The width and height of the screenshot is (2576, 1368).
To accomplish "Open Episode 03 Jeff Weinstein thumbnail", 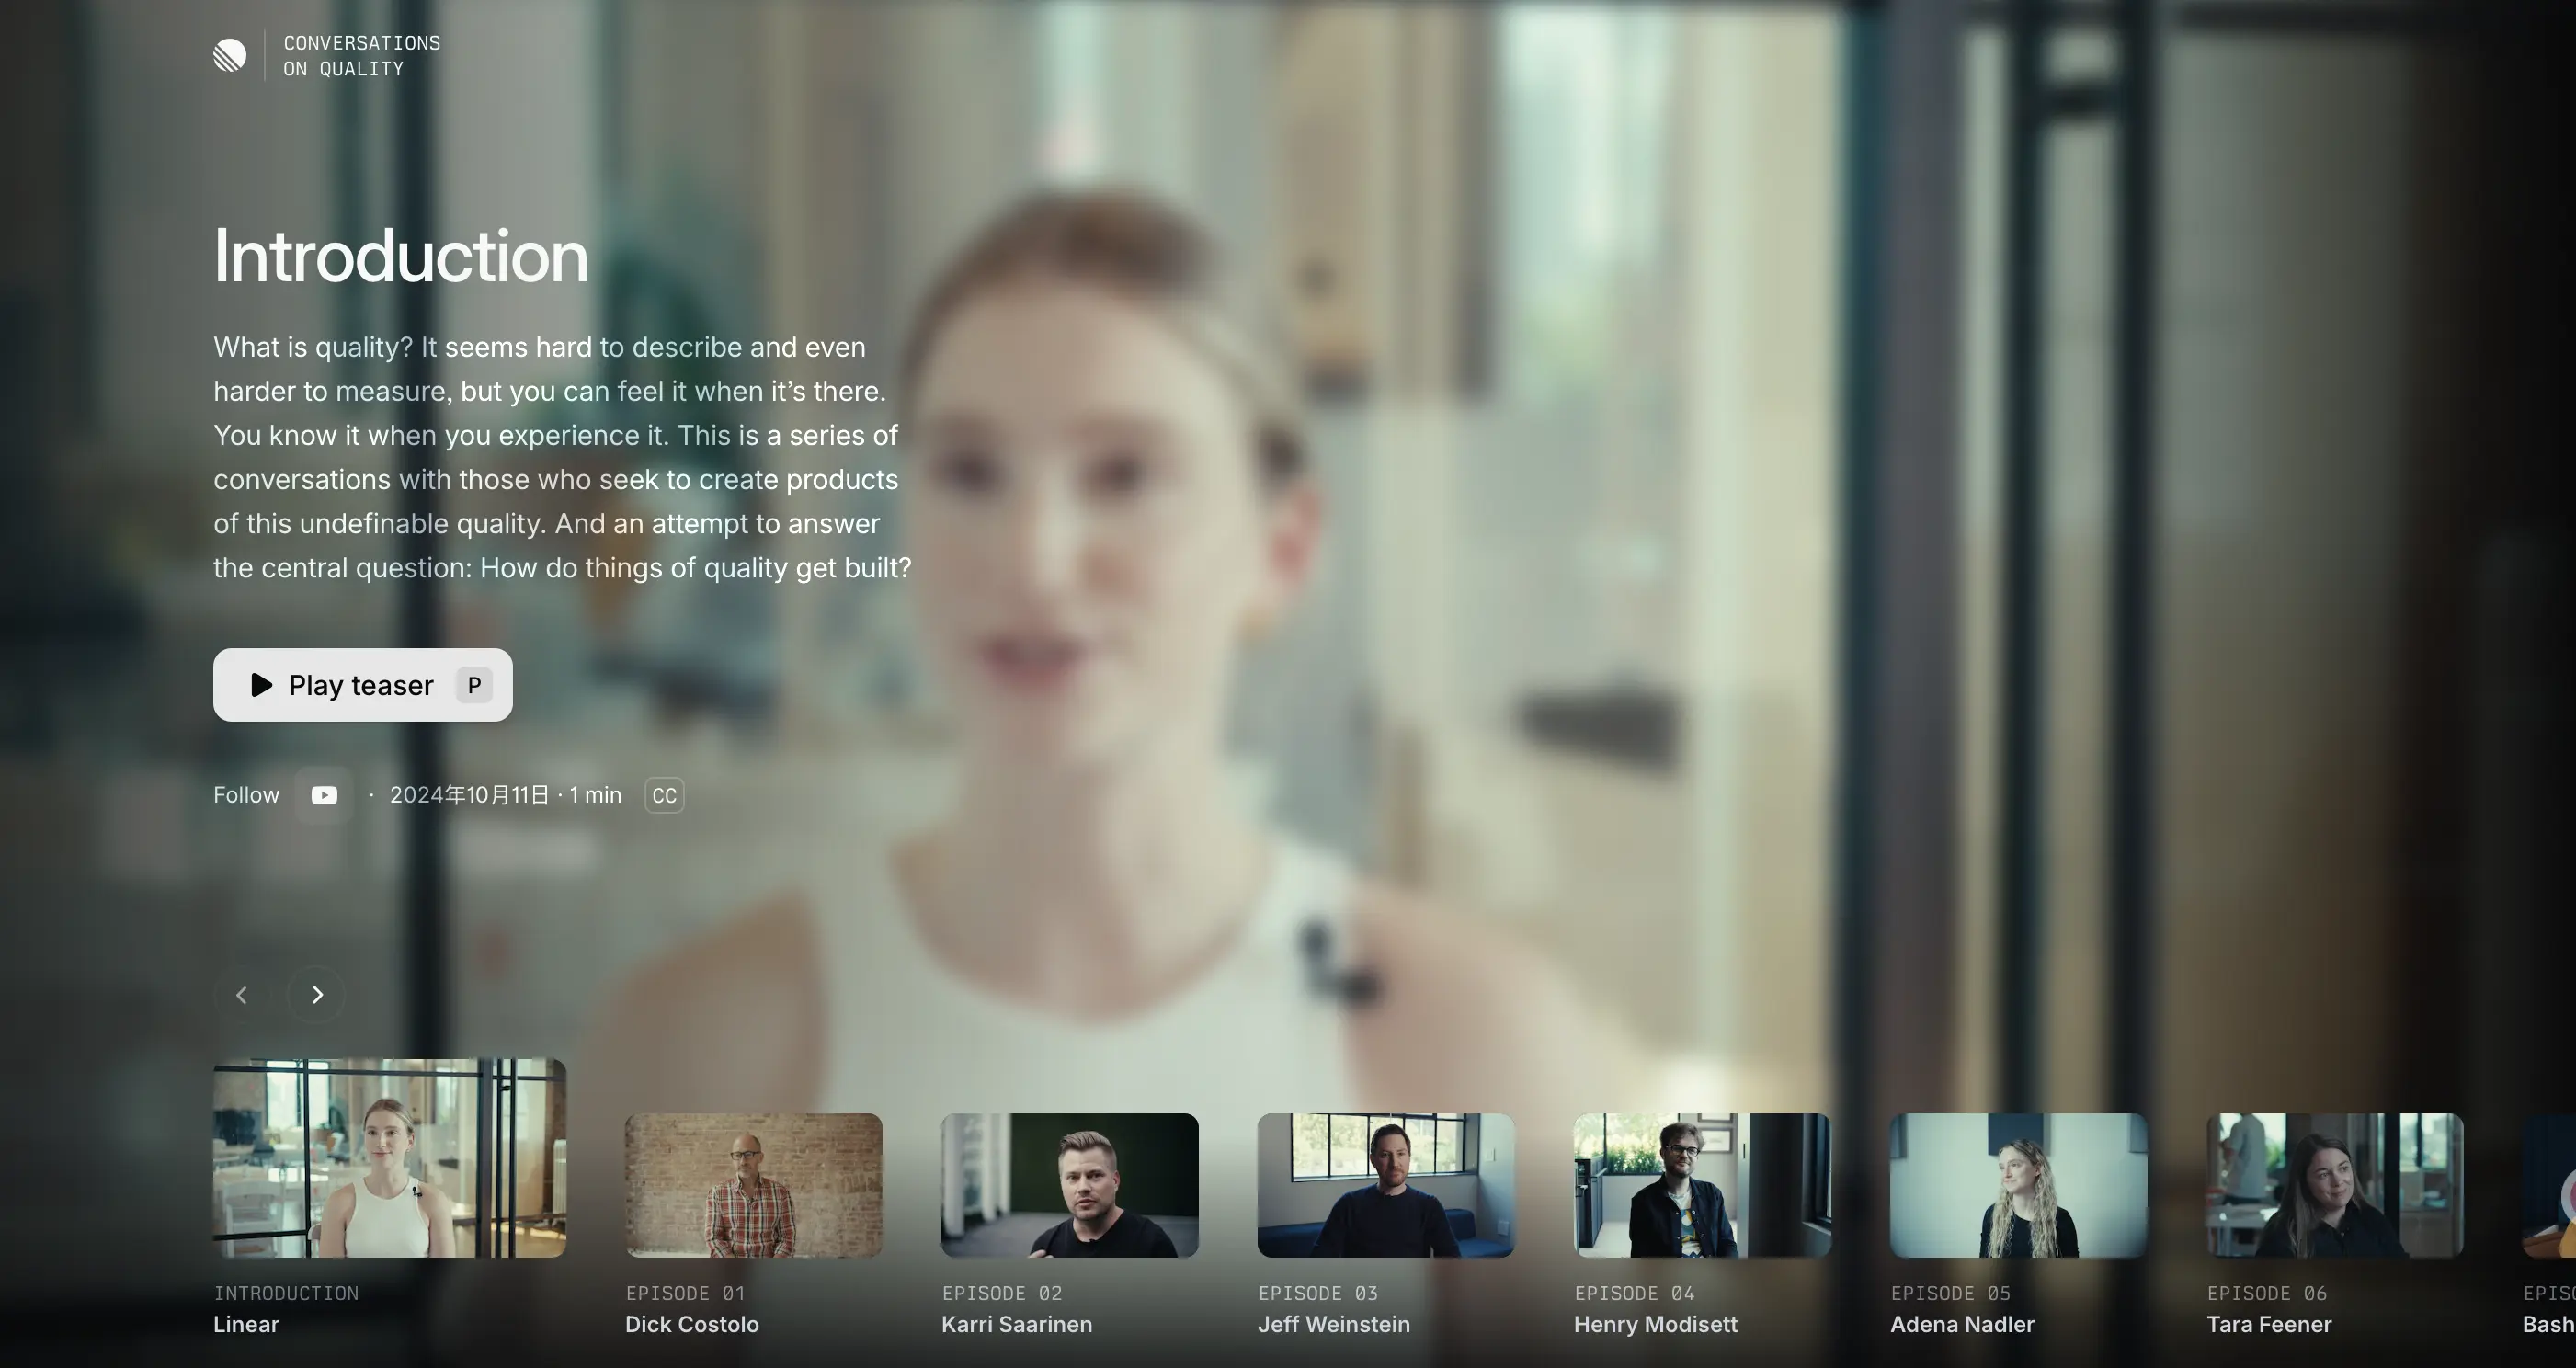I will (x=1385, y=1185).
